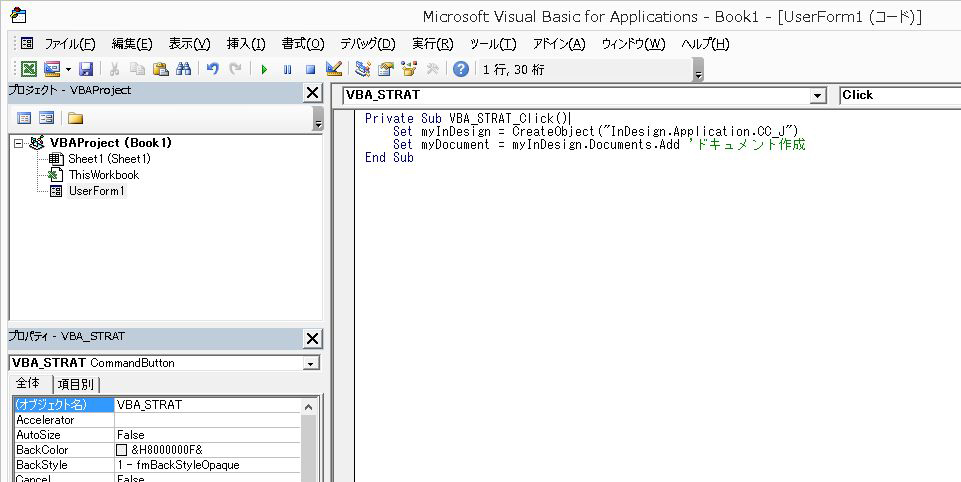Screen dimensions: 961x482
Task: Open the Object Browser icon
Action: point(409,69)
